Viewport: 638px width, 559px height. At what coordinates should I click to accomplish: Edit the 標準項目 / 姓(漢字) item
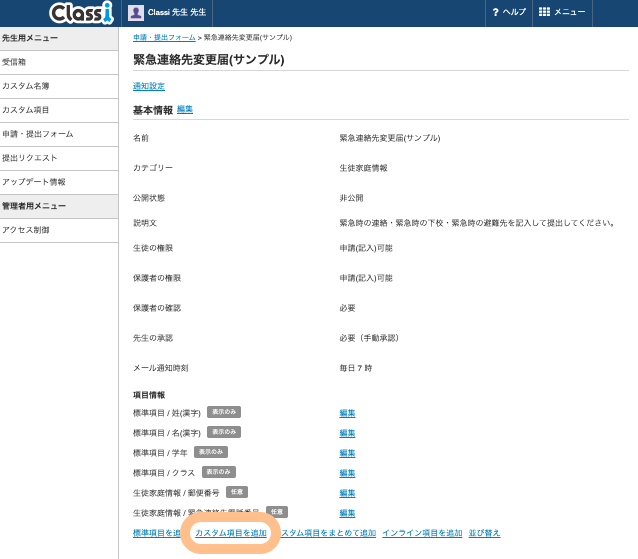[347, 413]
